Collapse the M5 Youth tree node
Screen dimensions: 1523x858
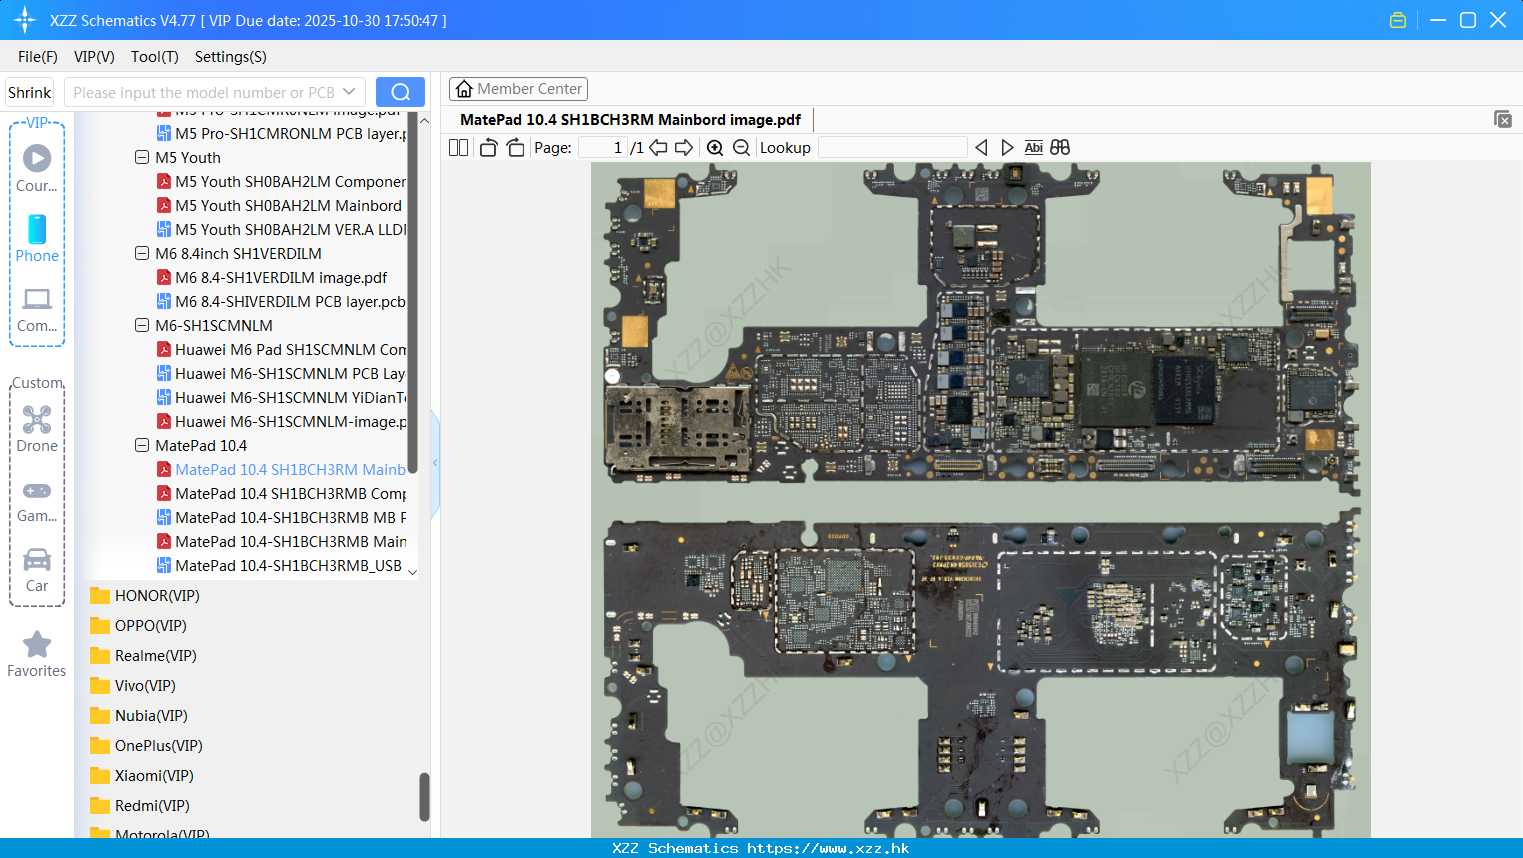tap(142, 157)
